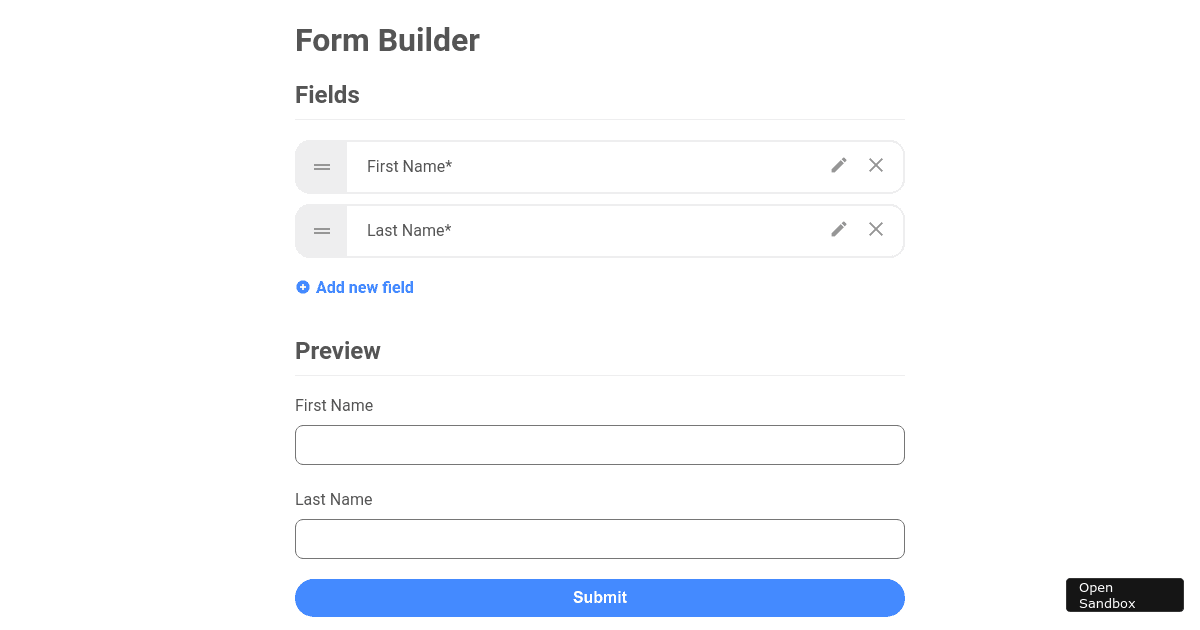The height and width of the screenshot is (630, 1200).
Task: Remove the First Name field with X icon
Action: tap(876, 165)
